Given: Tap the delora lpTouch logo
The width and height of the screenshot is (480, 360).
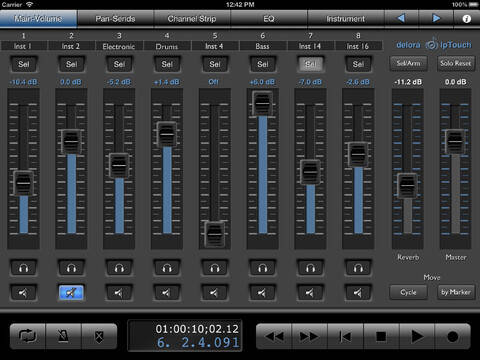Looking at the screenshot, I should 434,45.
